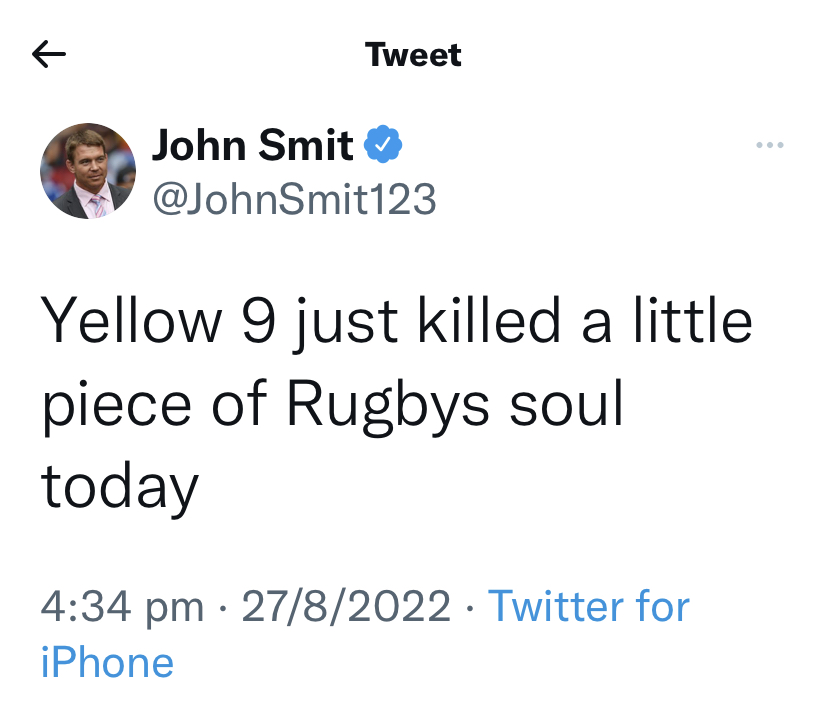Screen dimensions: 828x712
Task: Click the word little in the tweet
Action: [x=694, y=323]
